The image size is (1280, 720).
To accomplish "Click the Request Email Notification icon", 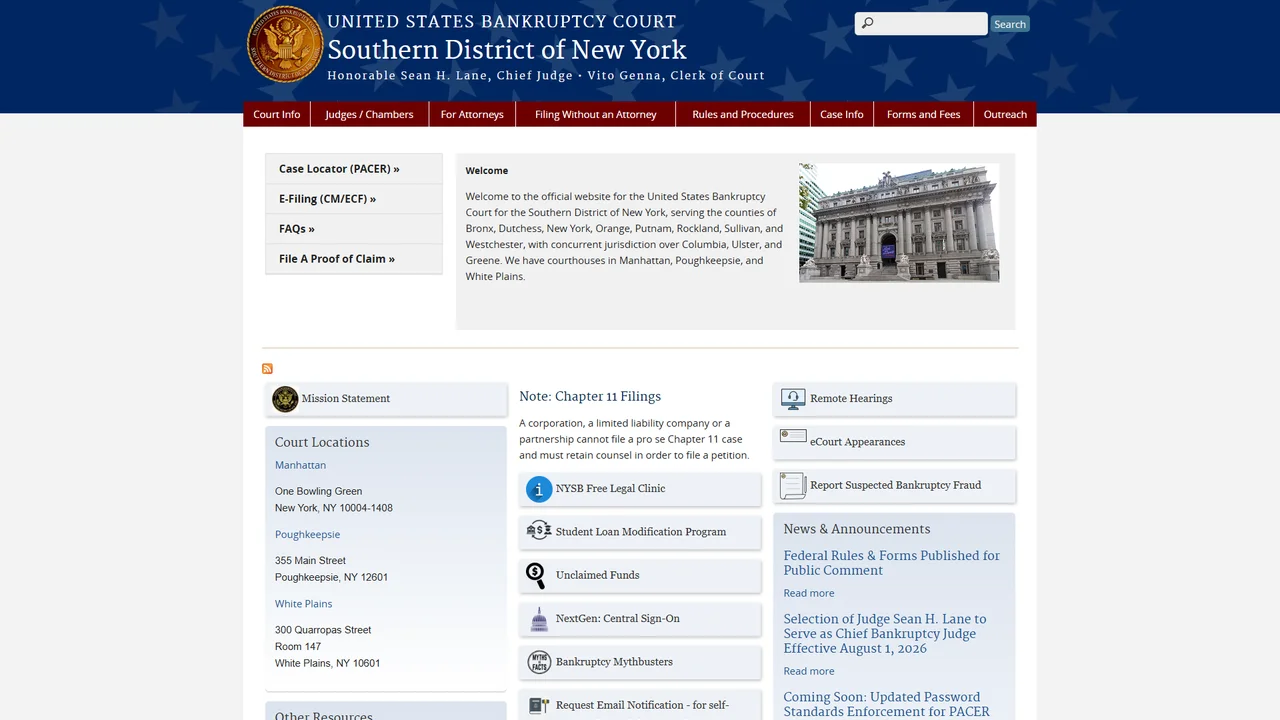I will pos(539,706).
